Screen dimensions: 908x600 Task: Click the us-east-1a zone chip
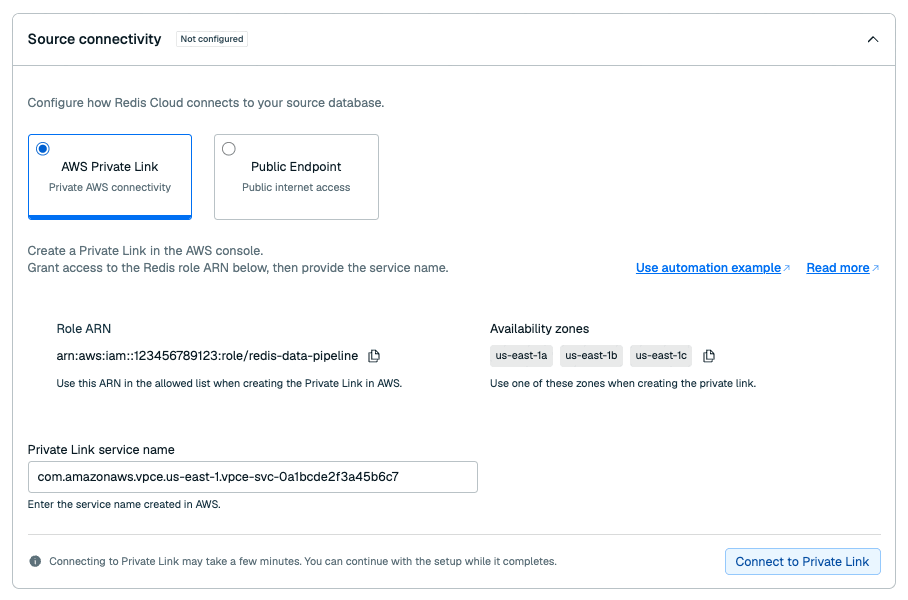[x=521, y=356]
